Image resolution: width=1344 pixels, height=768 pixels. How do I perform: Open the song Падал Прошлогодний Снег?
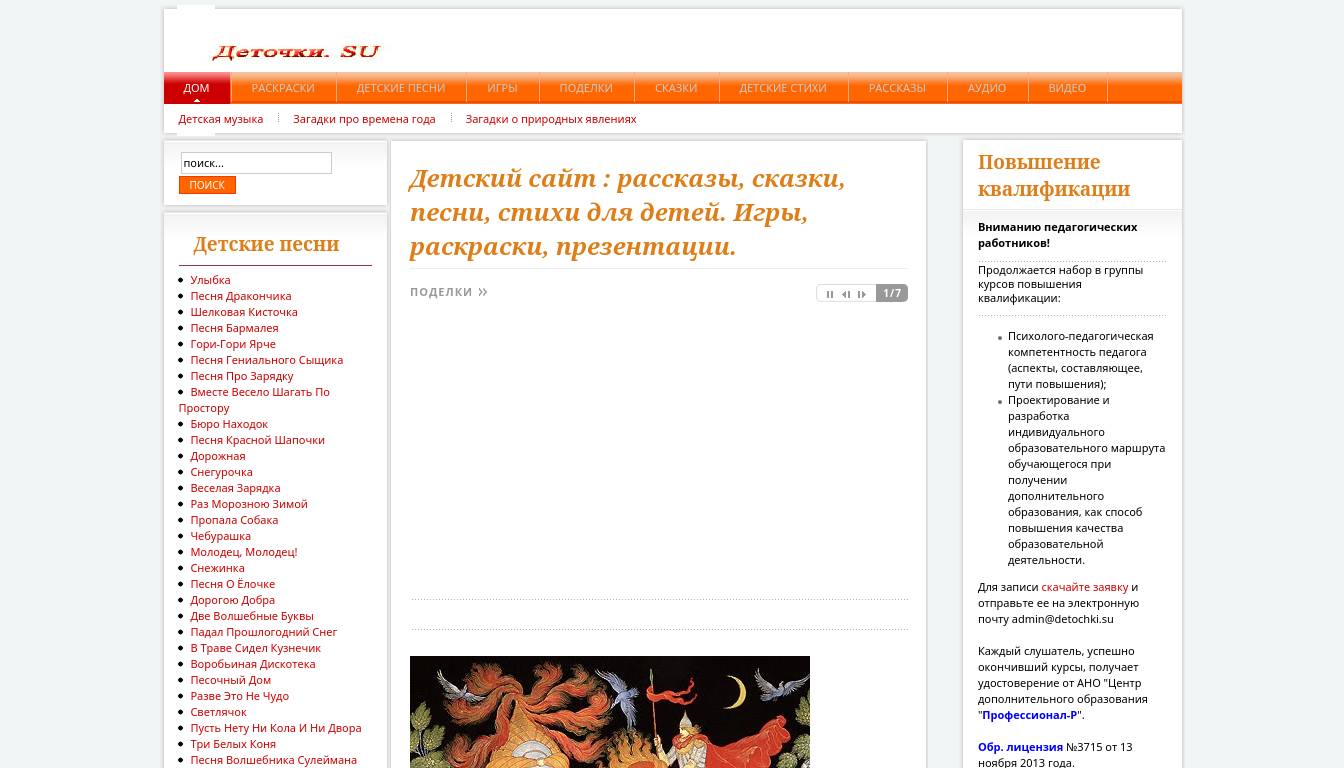pyautogui.click(x=264, y=632)
